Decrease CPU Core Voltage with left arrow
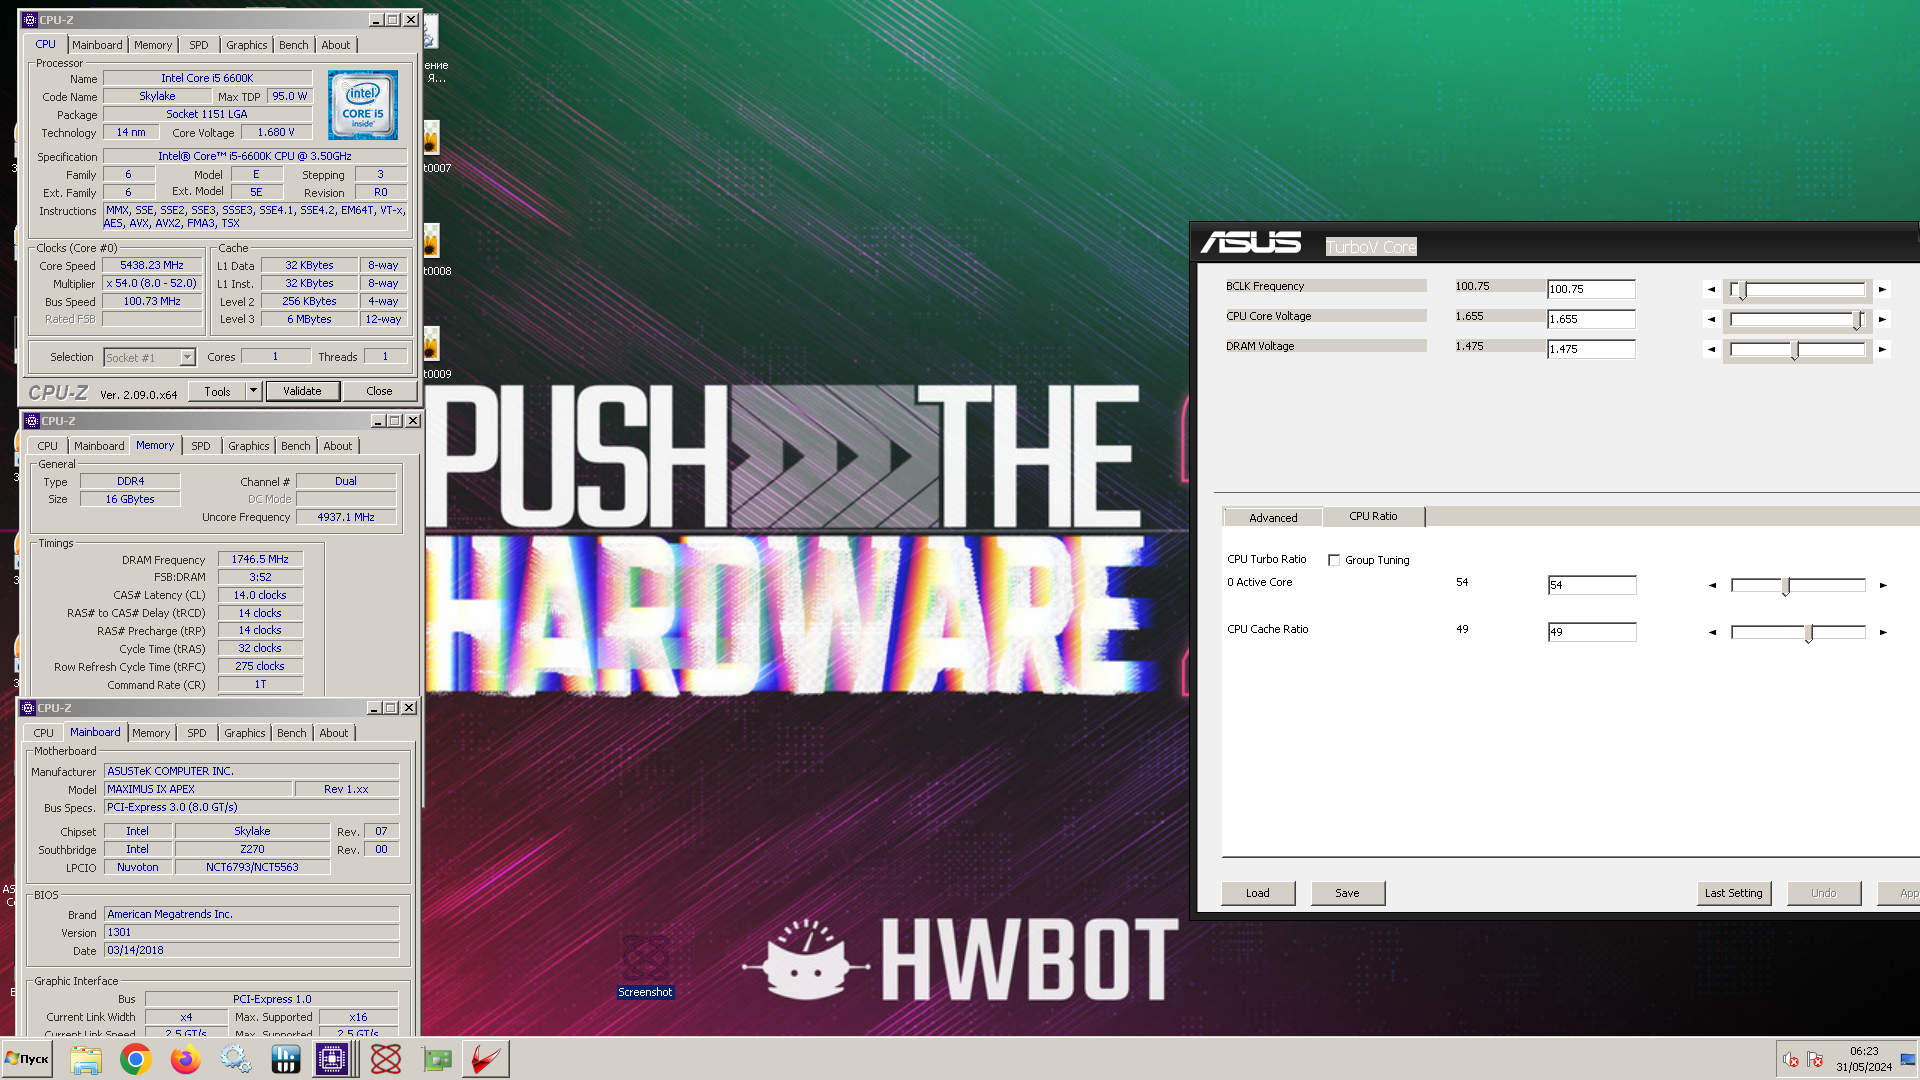 (1711, 320)
